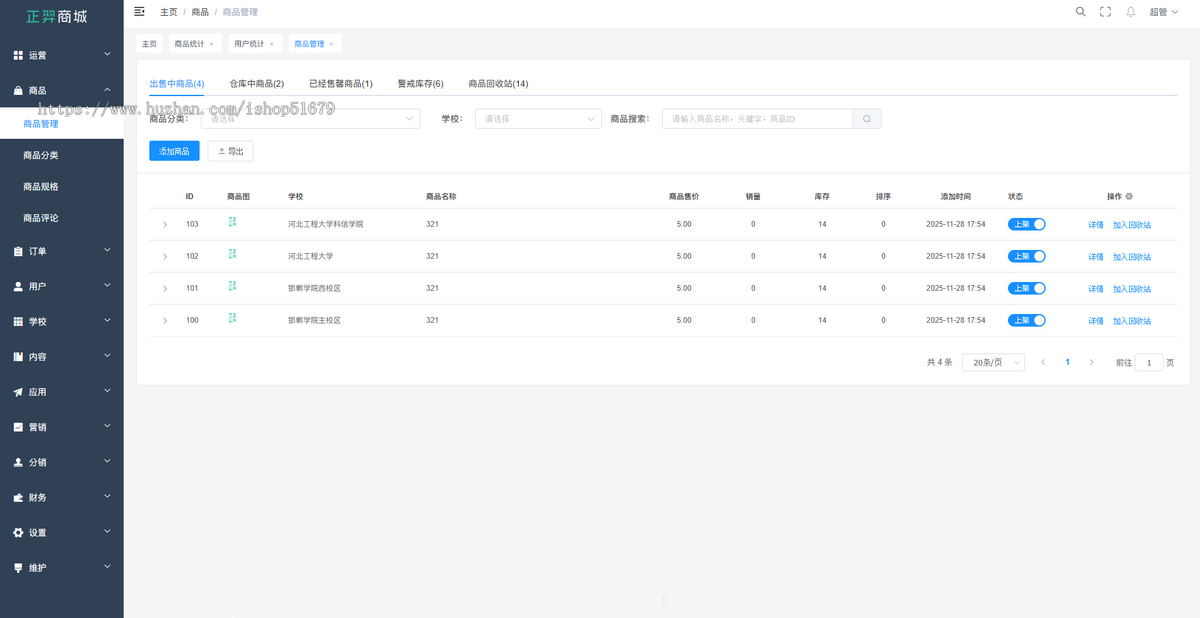1200x618 pixels.
Task: Click the search magnifier icon in header
Action: (1080, 12)
